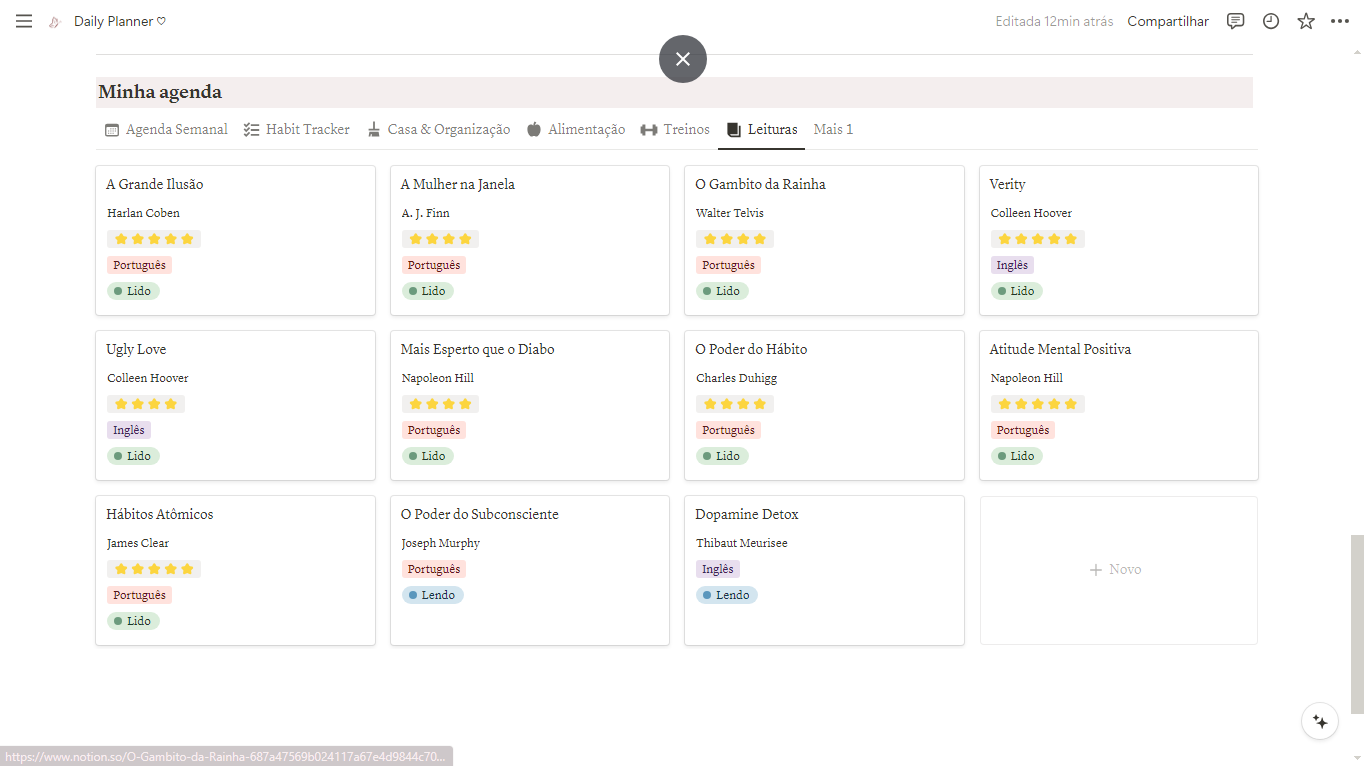The height and width of the screenshot is (766, 1365).
Task: Open the Atitude Mental Positiva card
Action: click(1118, 405)
